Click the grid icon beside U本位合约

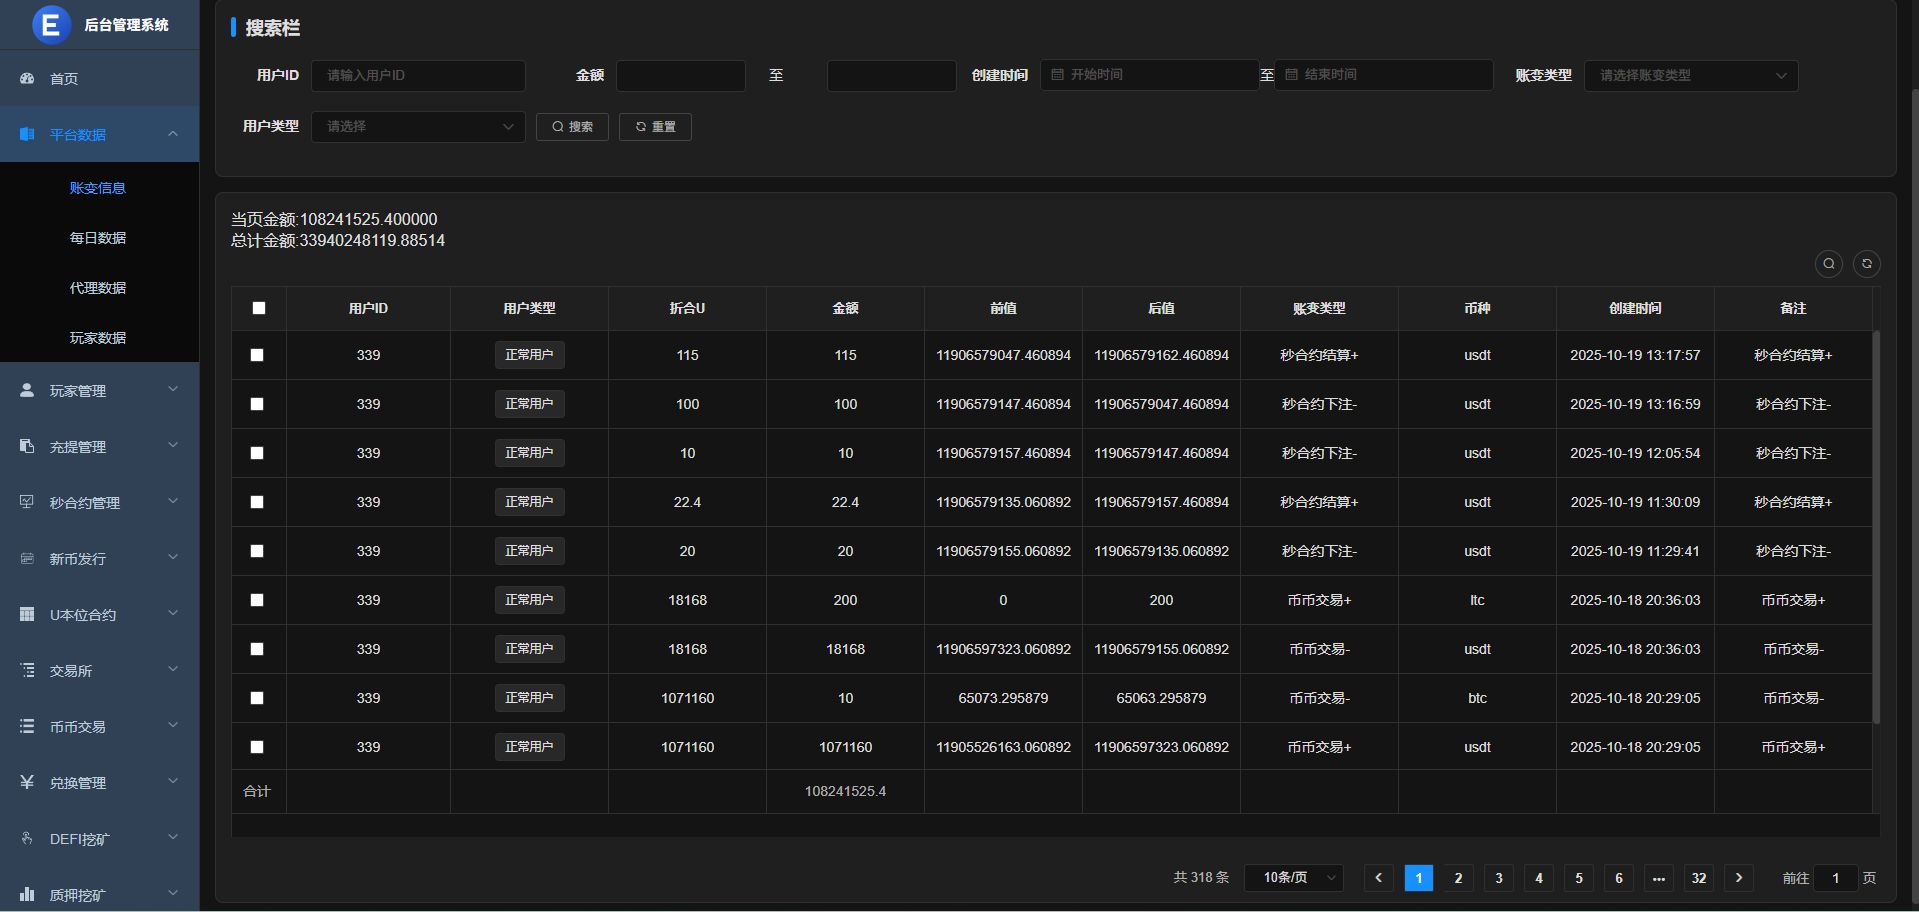27,614
